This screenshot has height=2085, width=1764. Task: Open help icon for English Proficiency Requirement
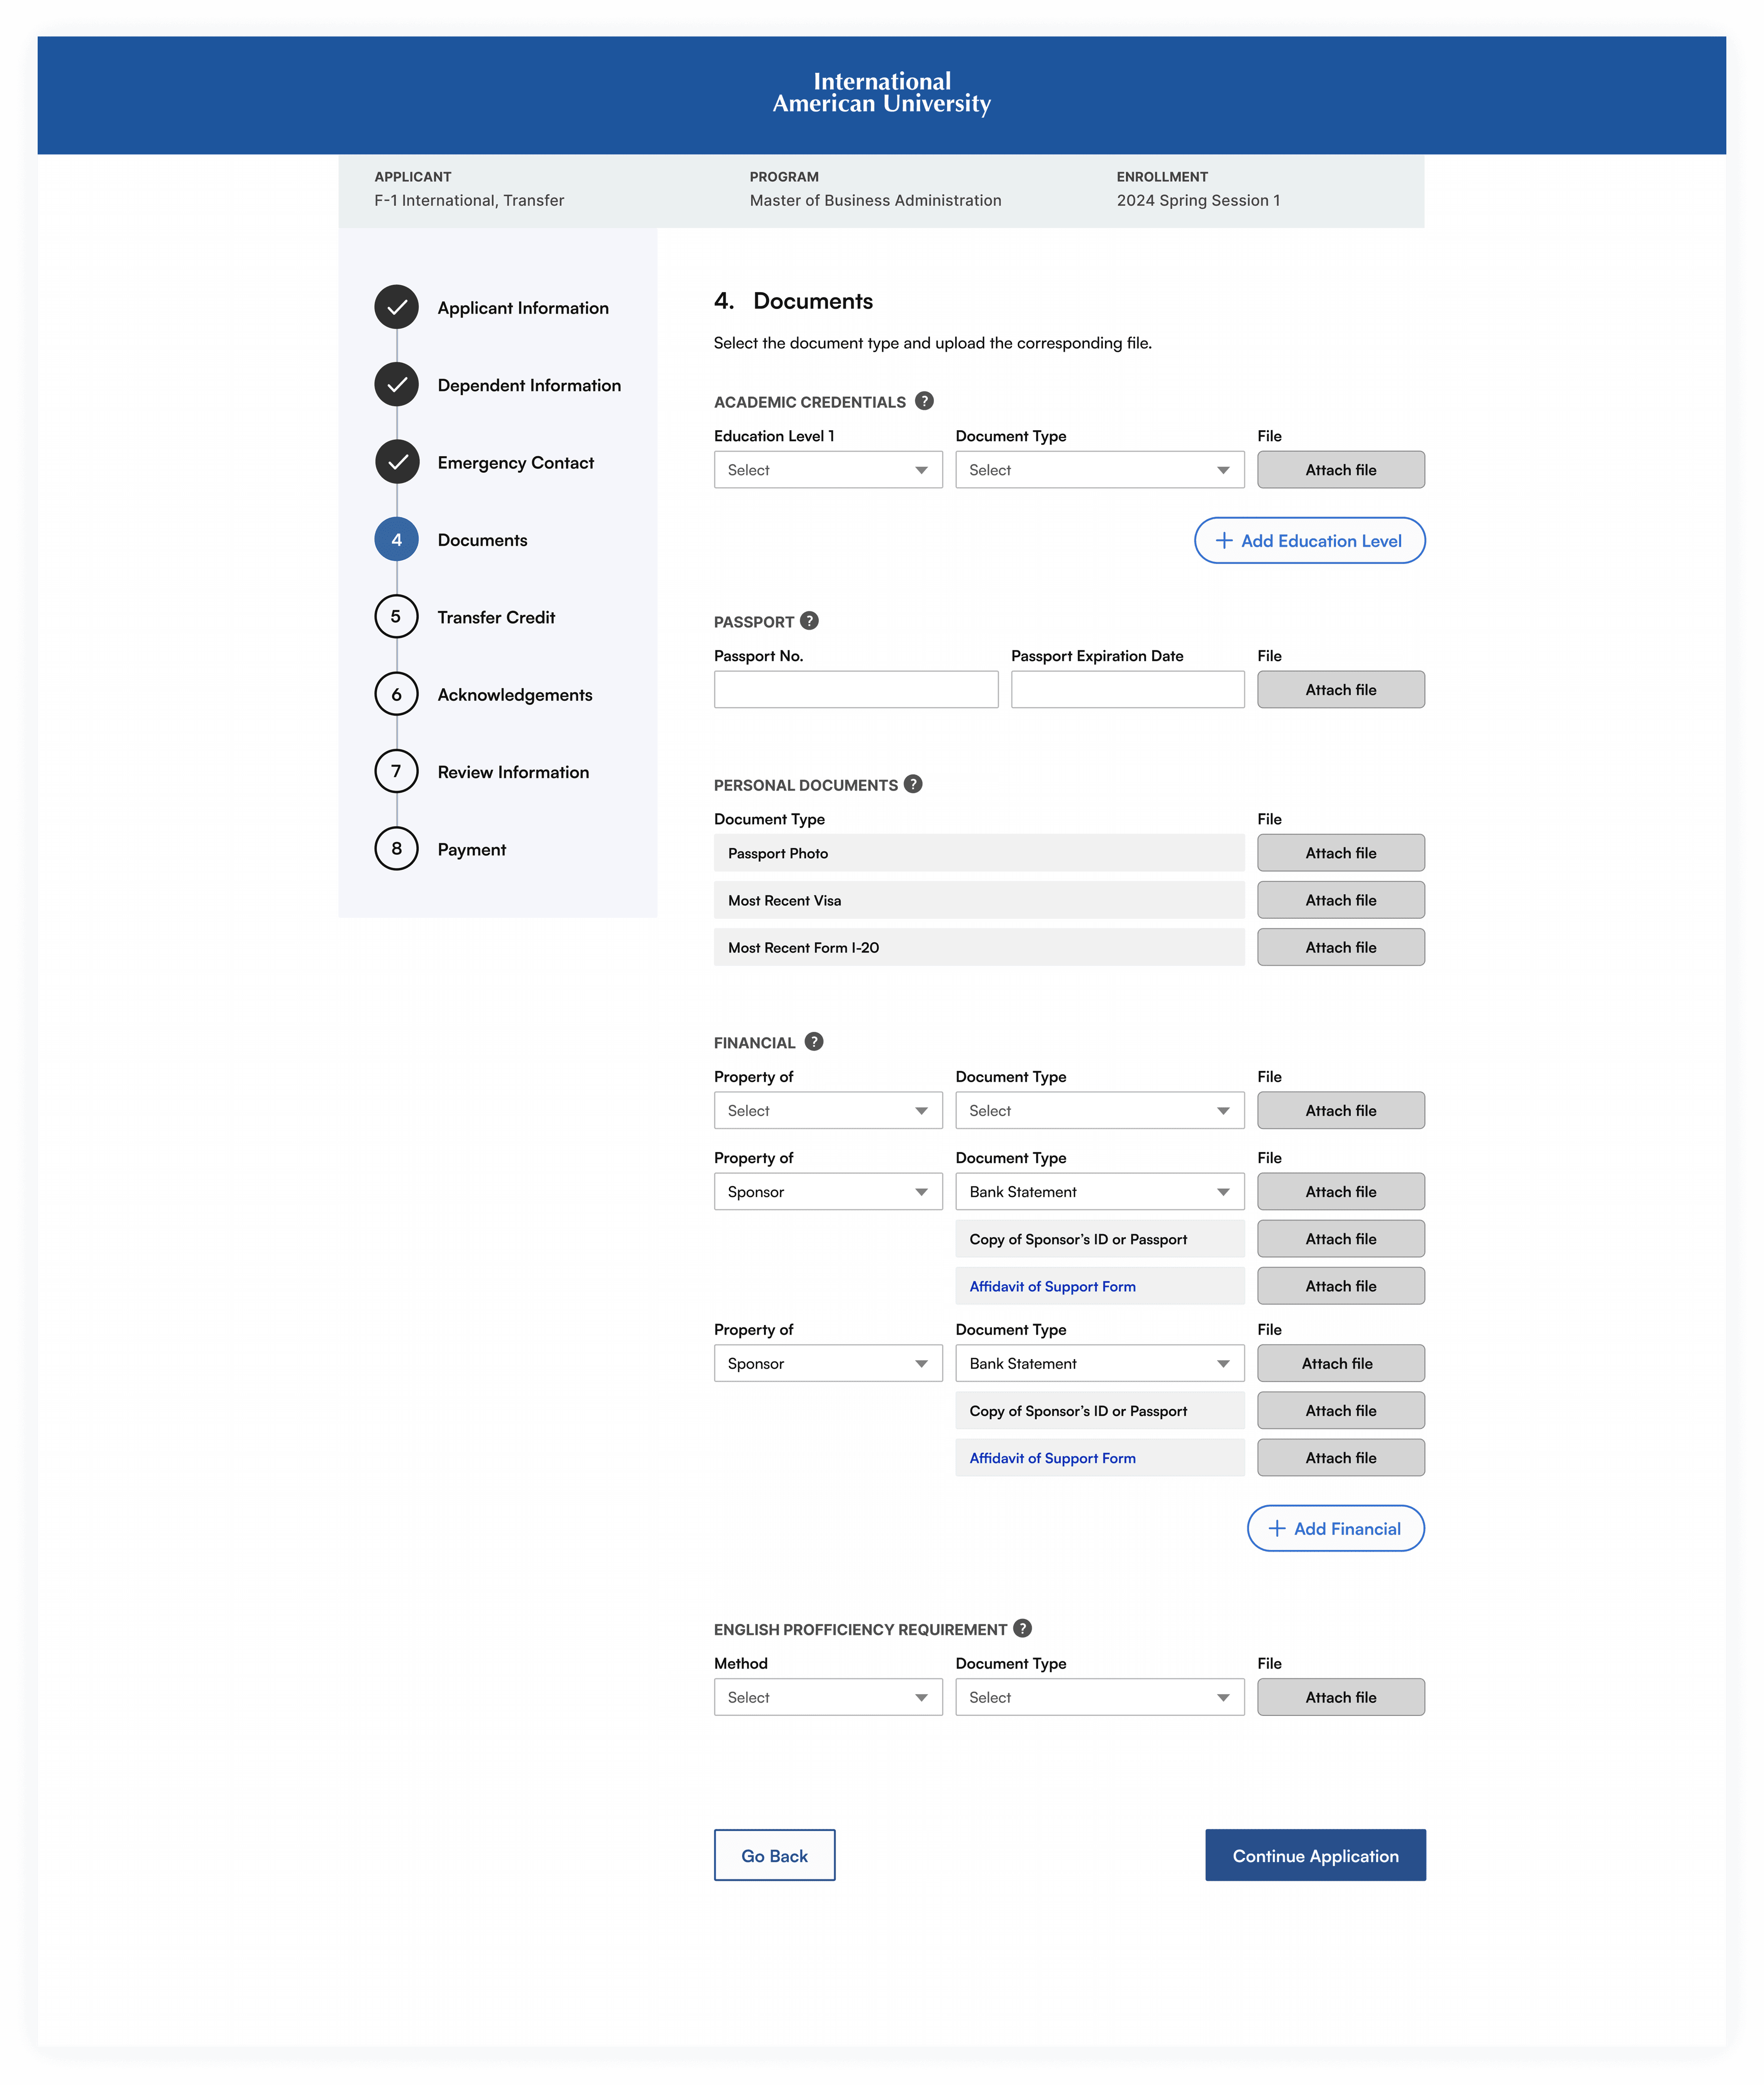click(x=1022, y=1628)
